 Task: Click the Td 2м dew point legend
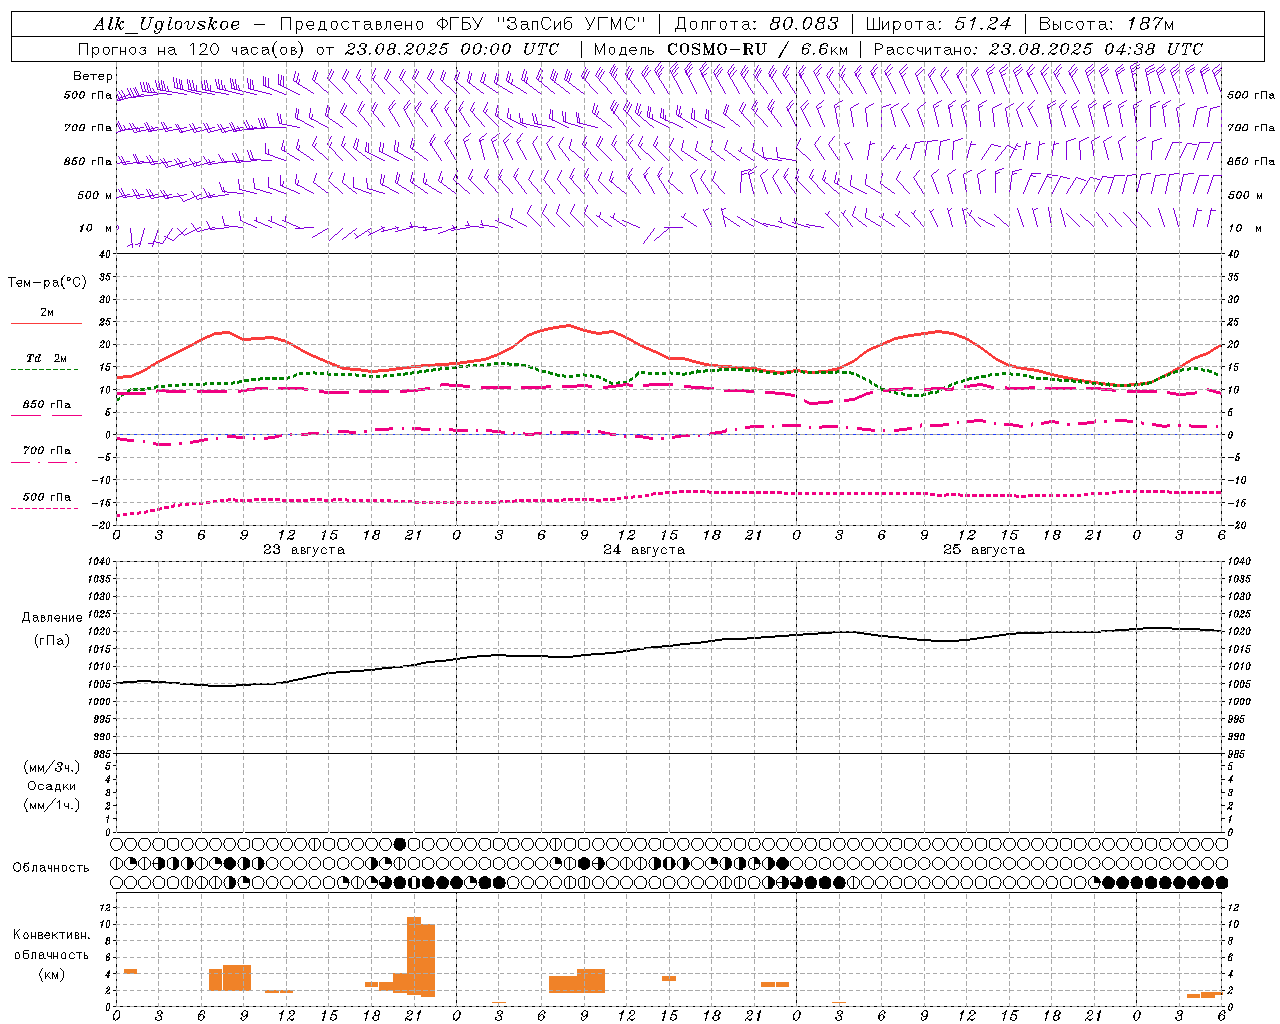point(47,358)
